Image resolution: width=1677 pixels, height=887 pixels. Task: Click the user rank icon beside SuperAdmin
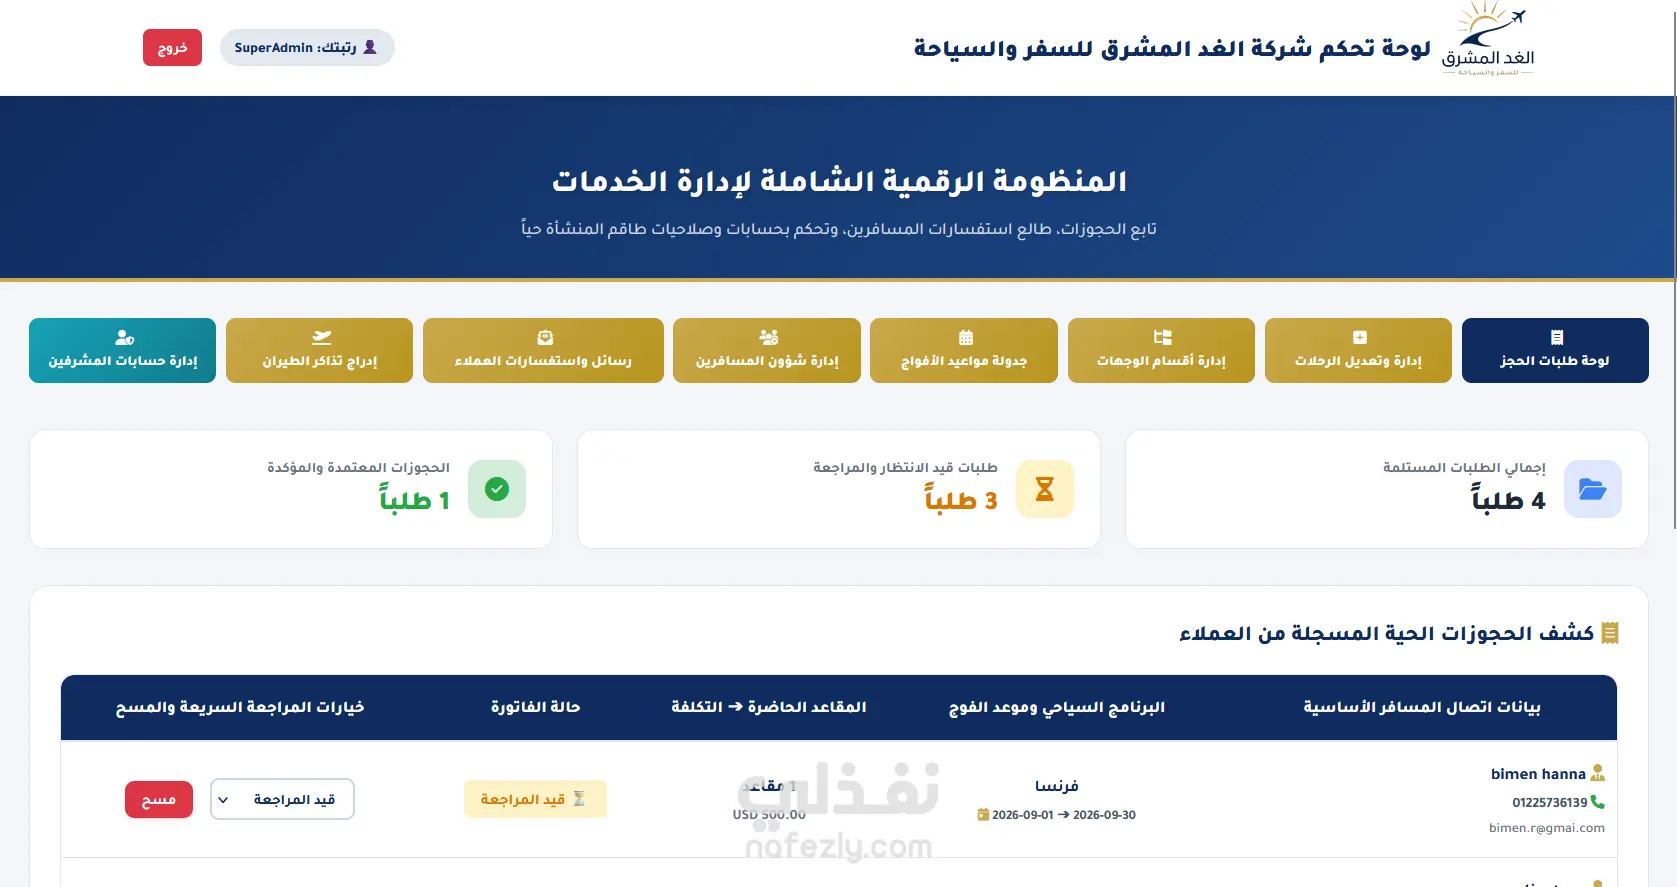pyautogui.click(x=370, y=47)
